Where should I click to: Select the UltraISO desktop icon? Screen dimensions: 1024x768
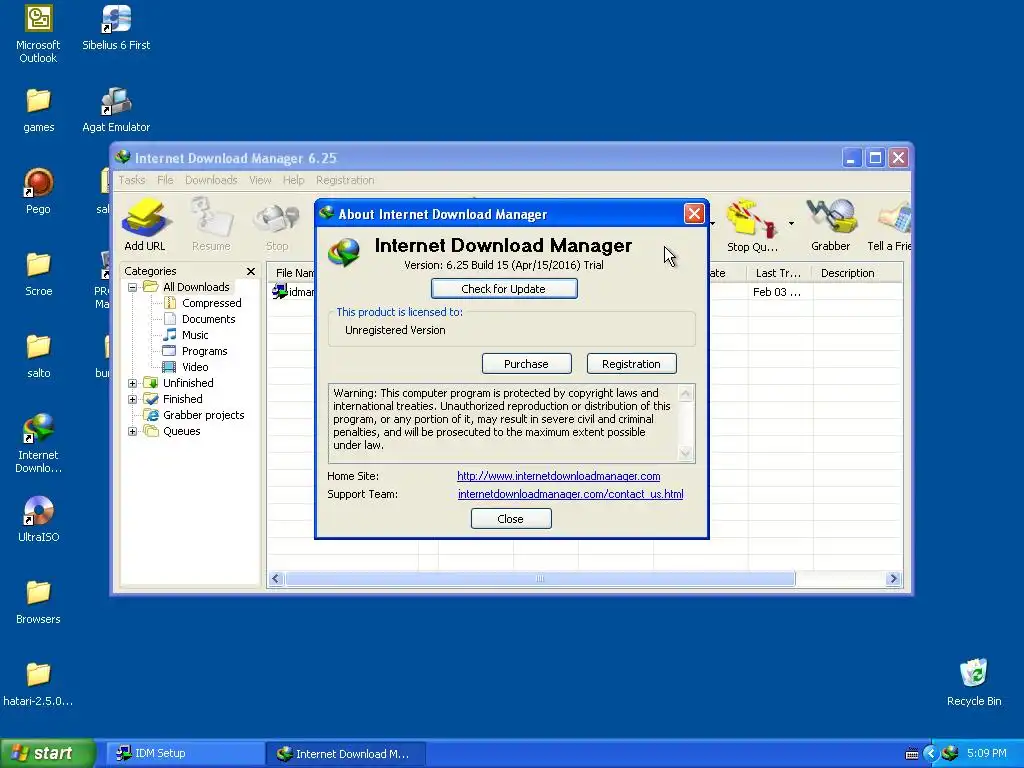(39, 520)
